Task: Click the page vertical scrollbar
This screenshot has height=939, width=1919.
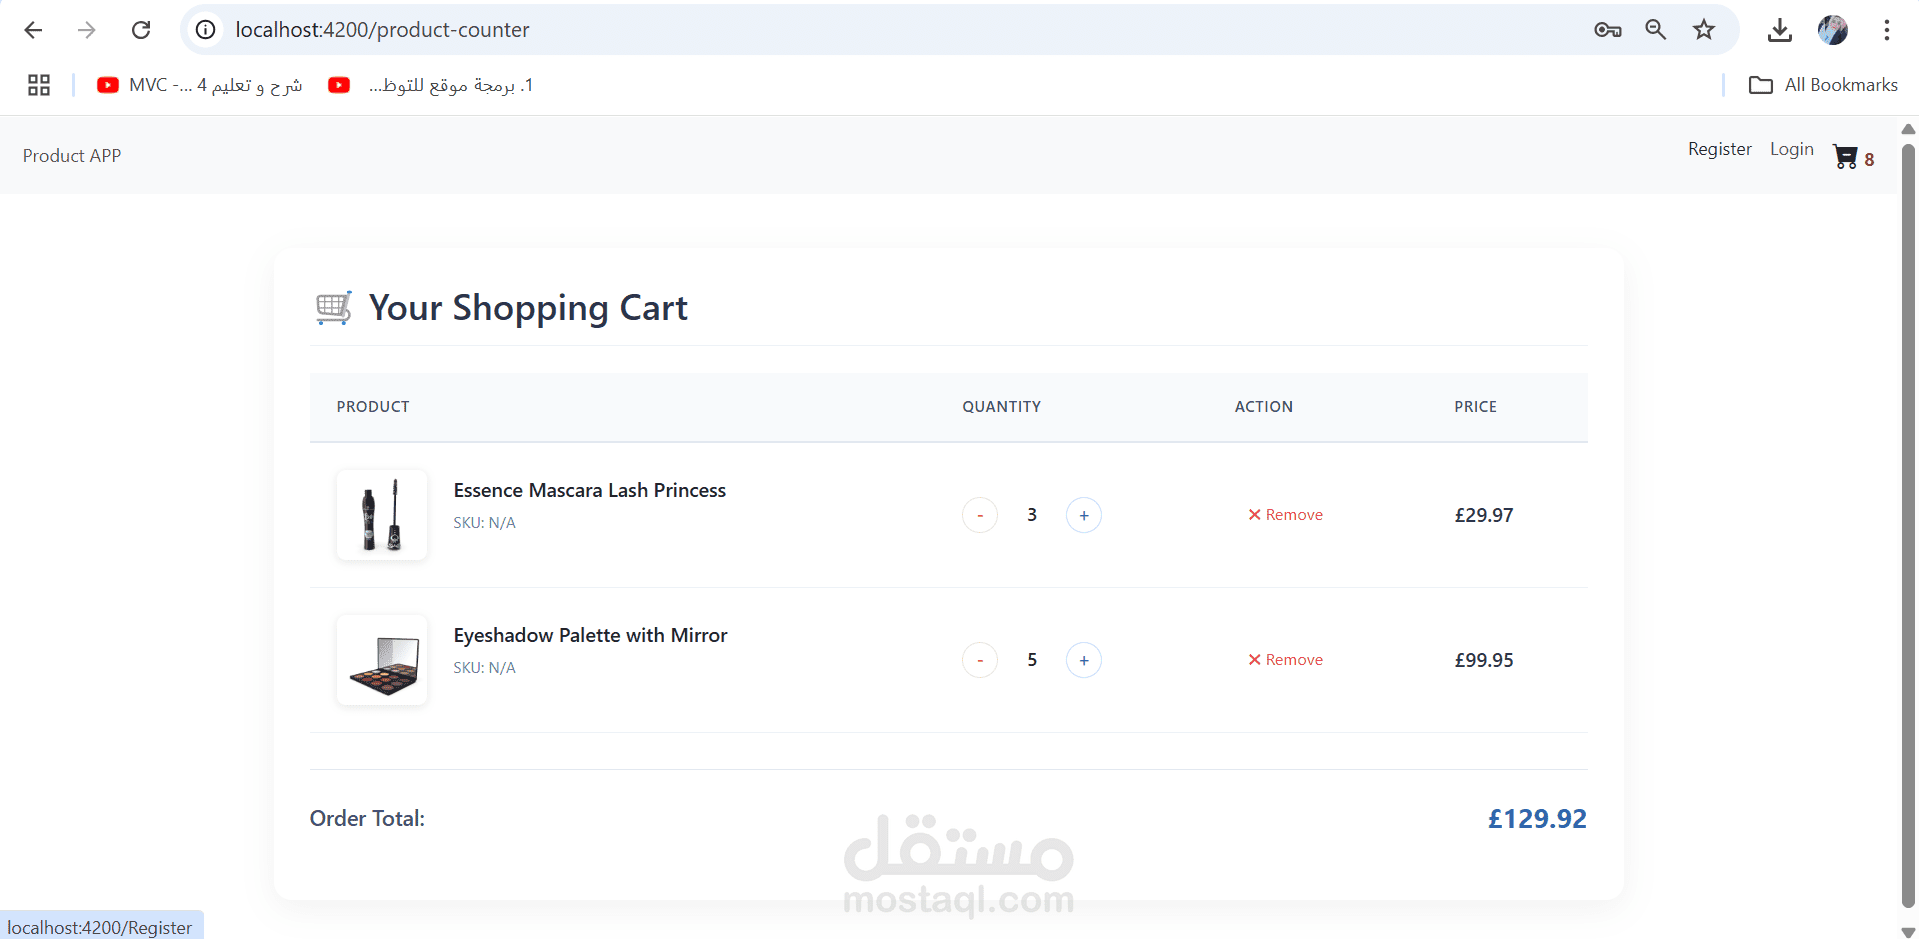Action: pyautogui.click(x=1908, y=525)
